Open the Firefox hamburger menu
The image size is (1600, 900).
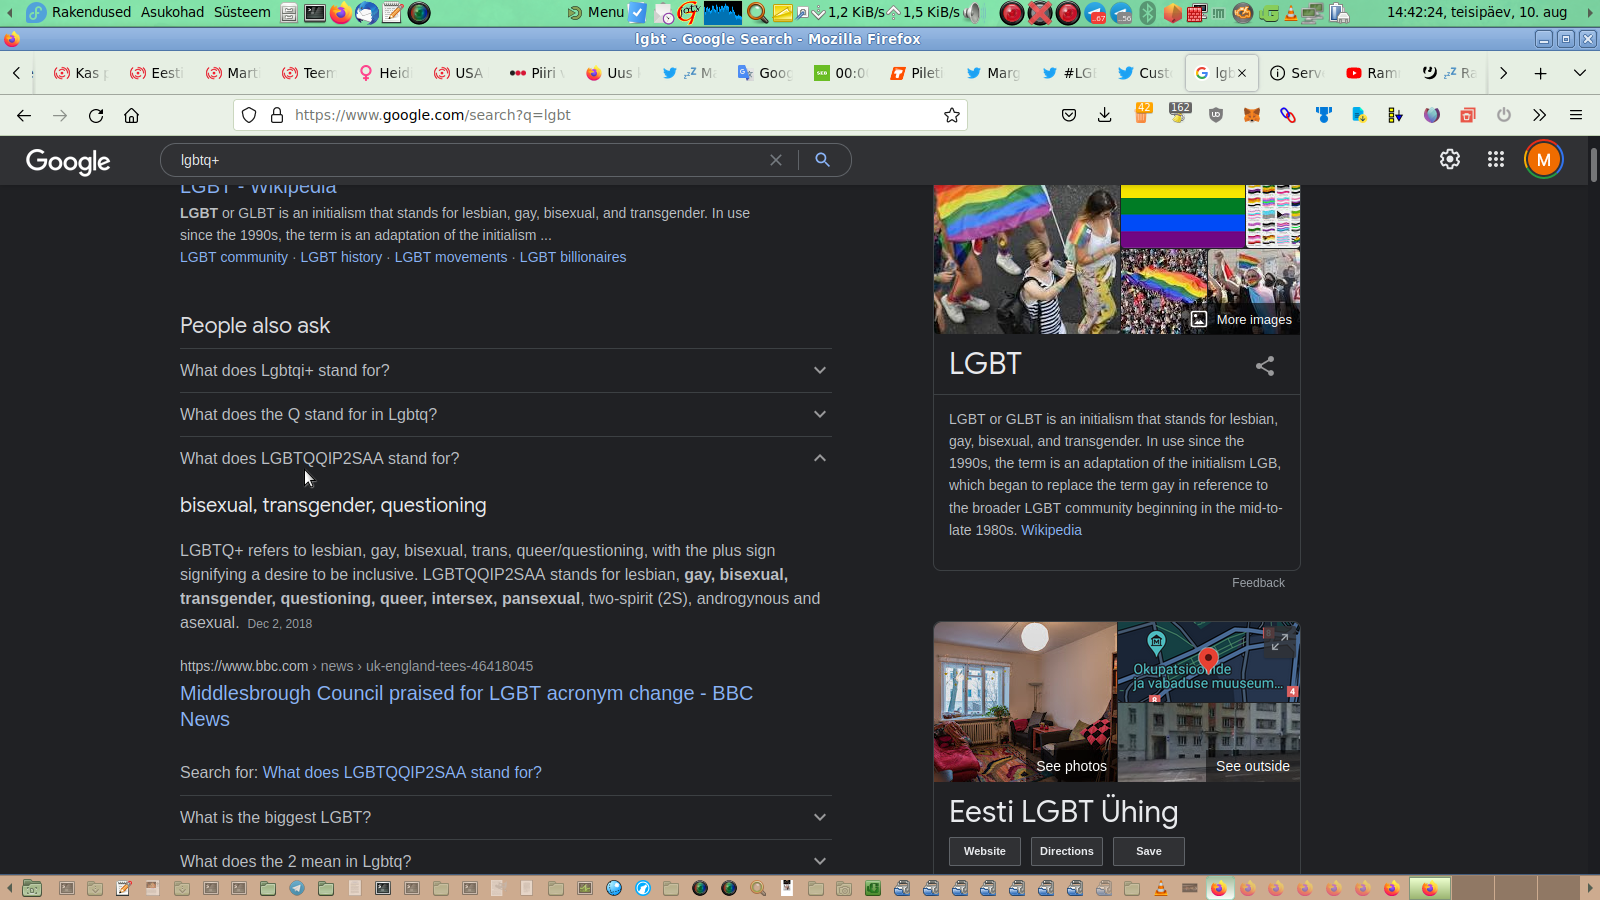(x=1576, y=115)
